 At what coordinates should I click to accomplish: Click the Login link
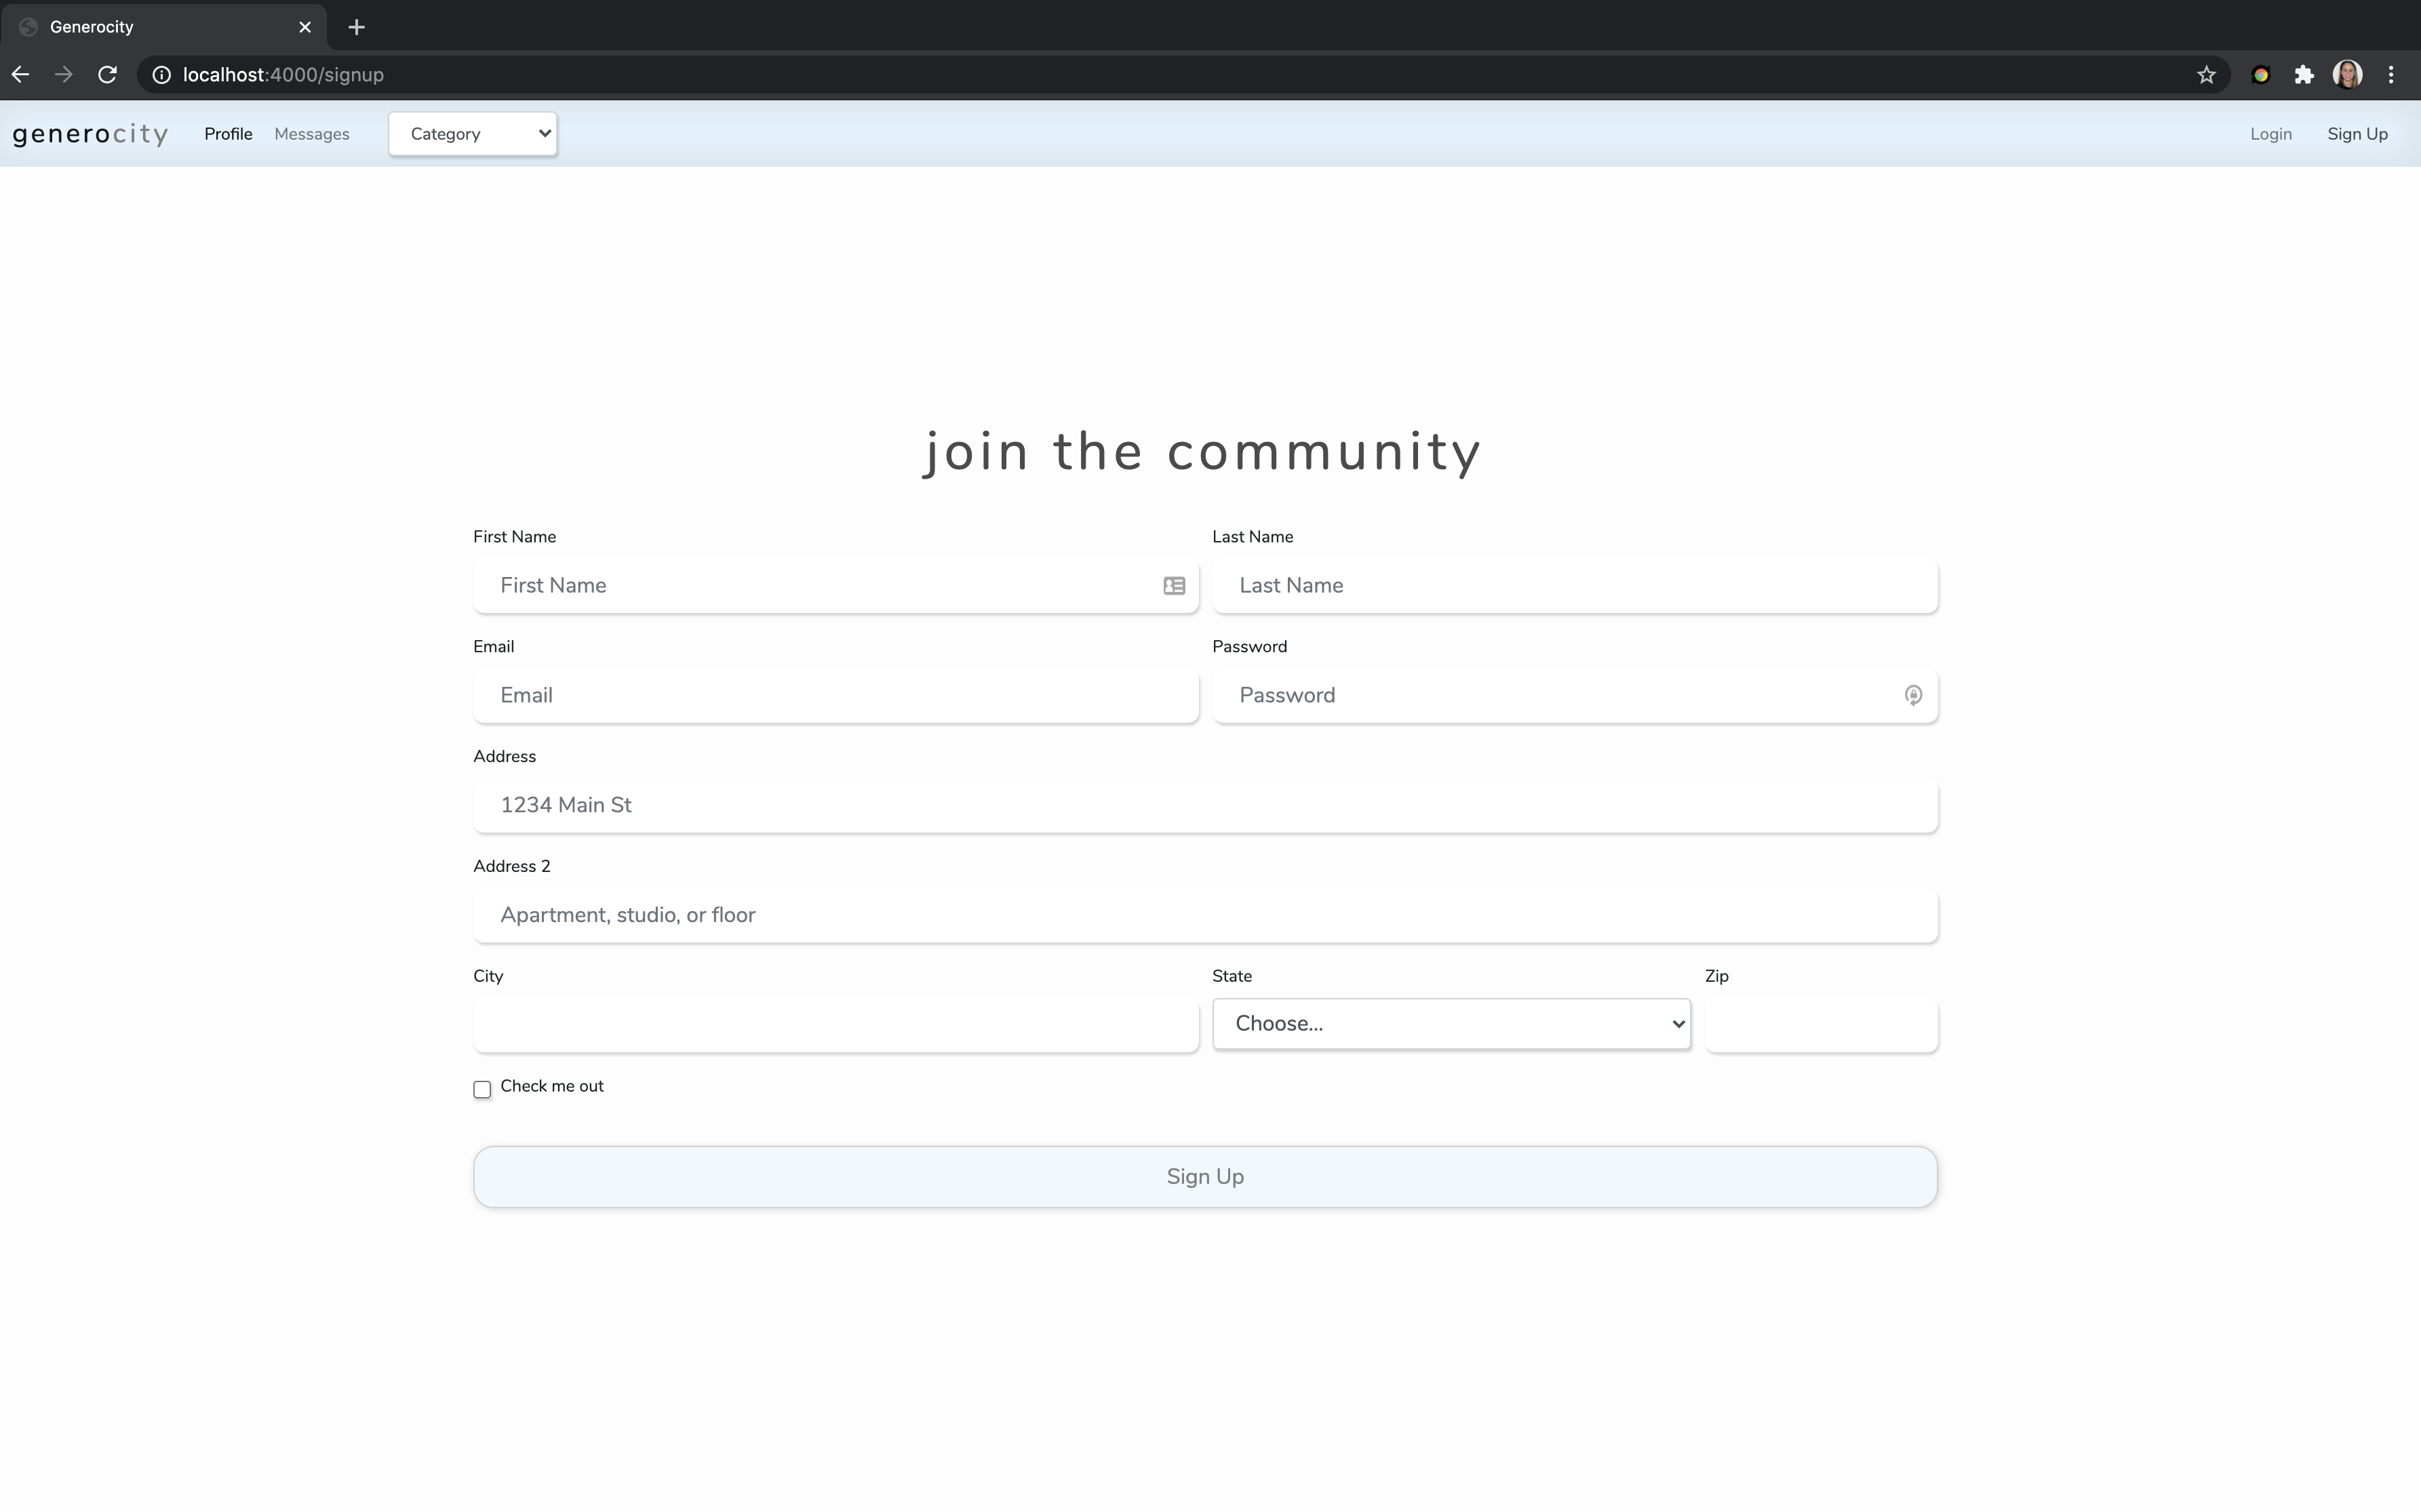pos(2270,134)
